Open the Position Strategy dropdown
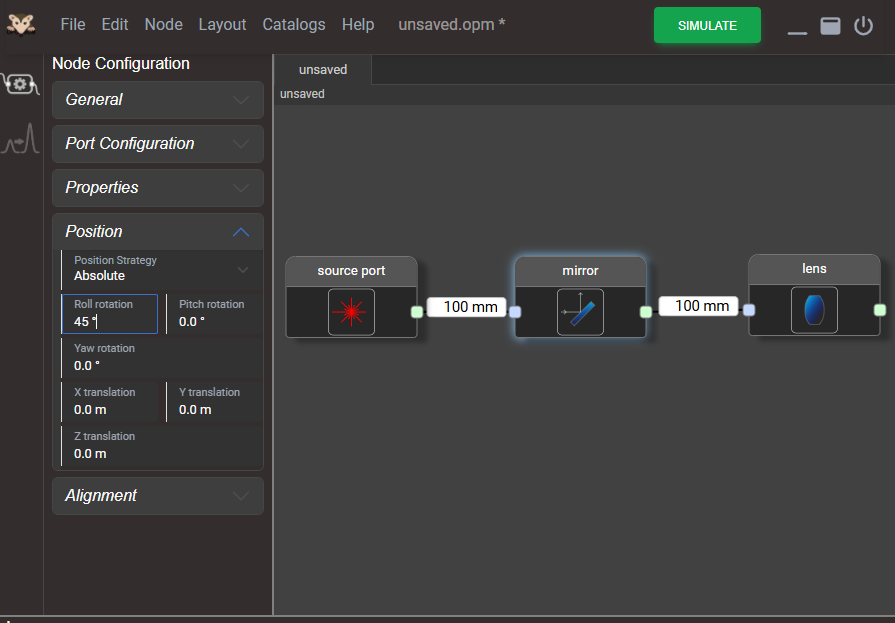This screenshot has width=895, height=623. point(162,268)
